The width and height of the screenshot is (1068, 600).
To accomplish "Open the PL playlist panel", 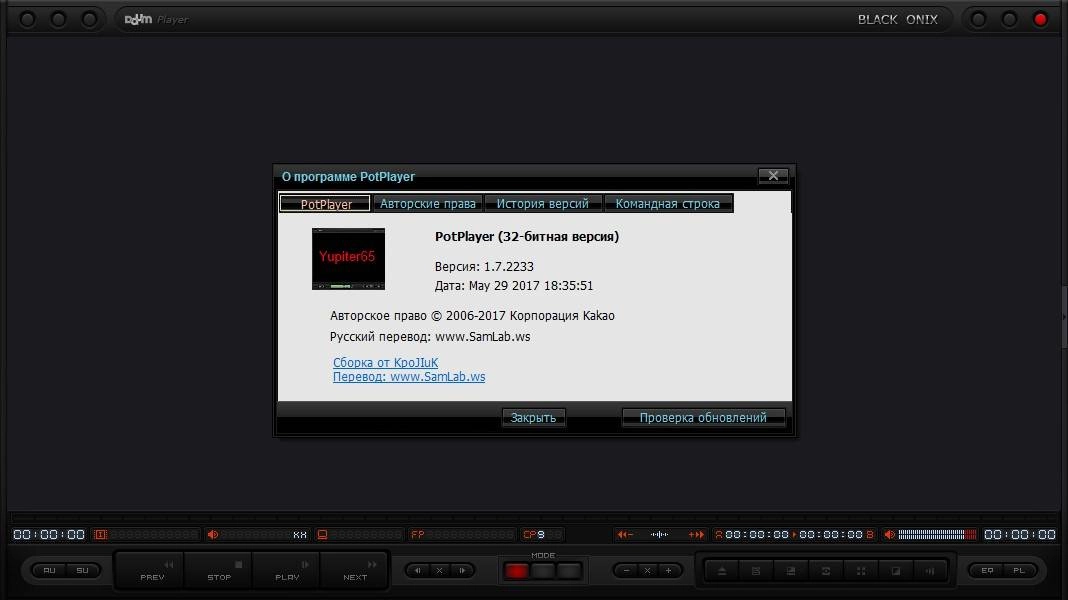I will (1019, 571).
